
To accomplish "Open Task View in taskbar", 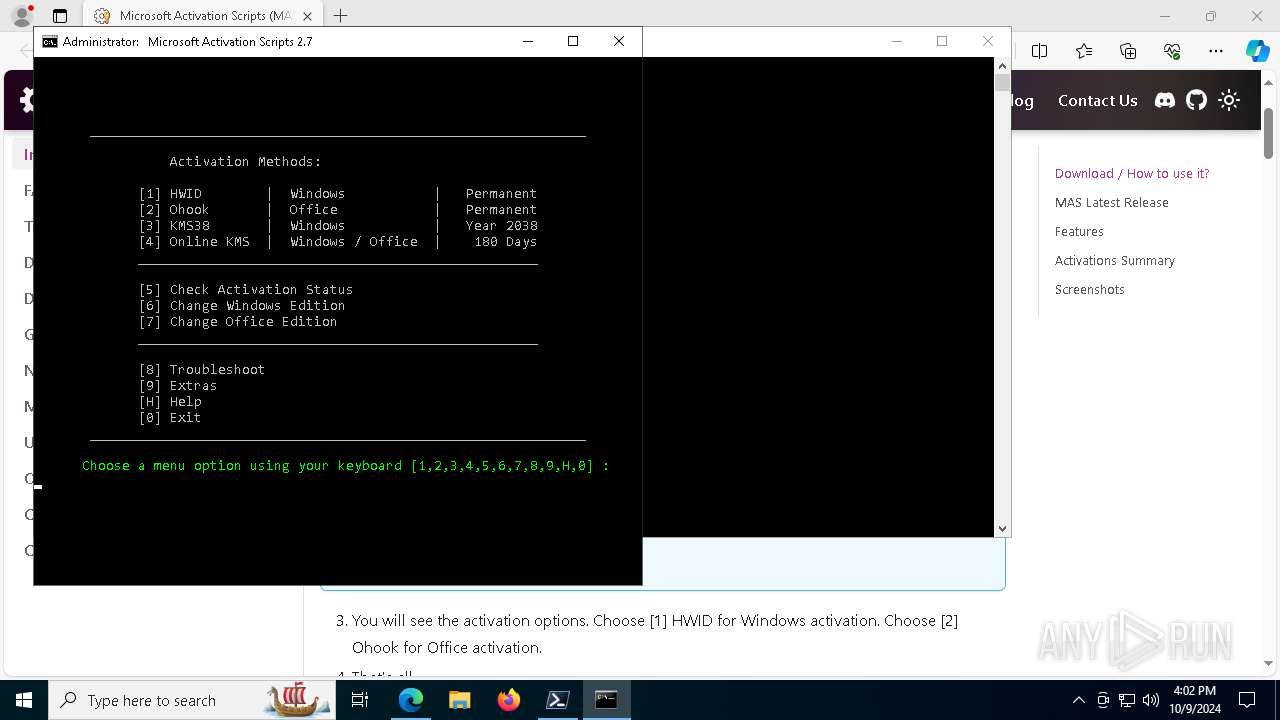I will [x=361, y=700].
